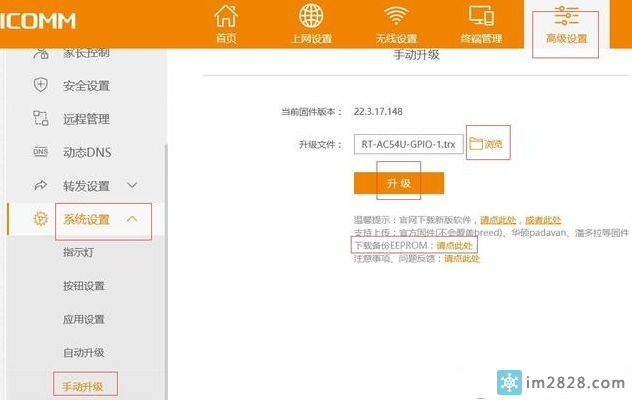The width and height of the screenshot is (632, 400).
Task: Click the 安全设置 shield icon
Action: pyautogui.click(x=41, y=86)
